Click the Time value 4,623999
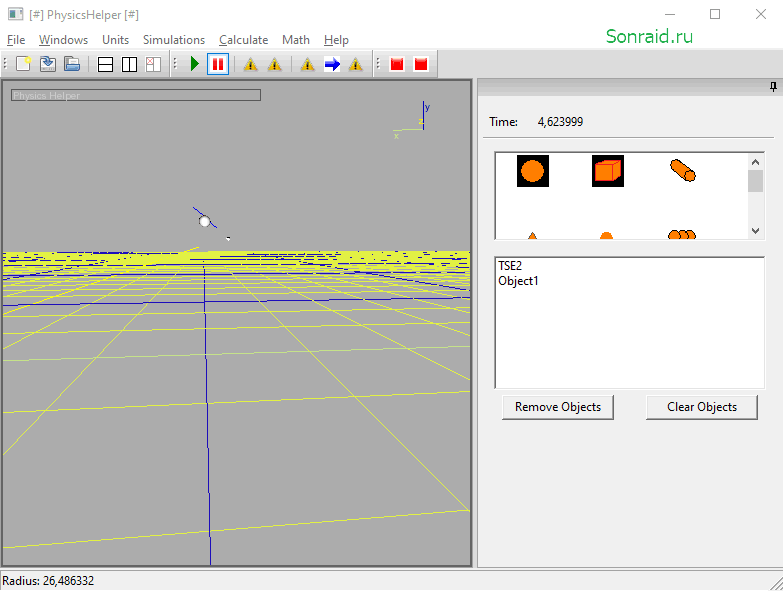 tap(560, 122)
